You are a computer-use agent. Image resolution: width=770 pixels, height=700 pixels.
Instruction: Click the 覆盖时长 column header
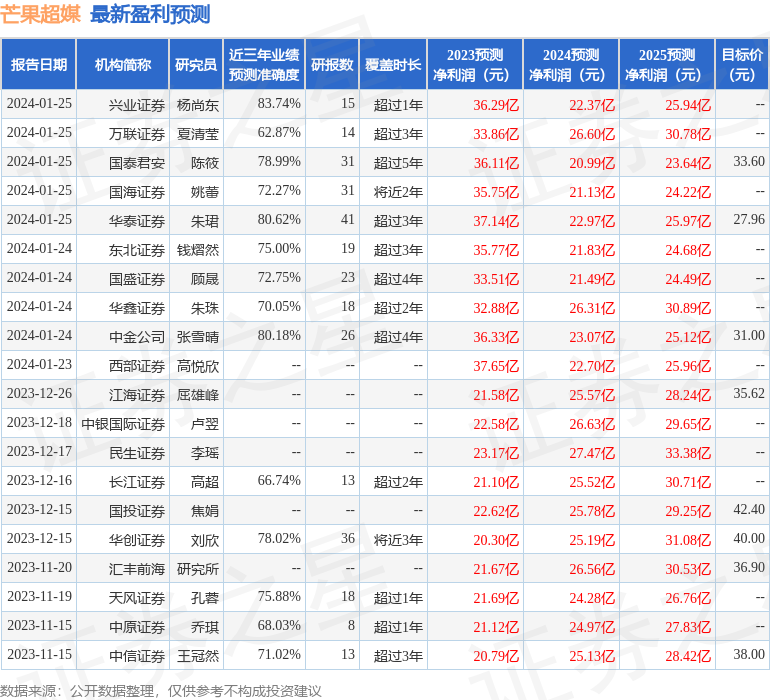(393, 64)
